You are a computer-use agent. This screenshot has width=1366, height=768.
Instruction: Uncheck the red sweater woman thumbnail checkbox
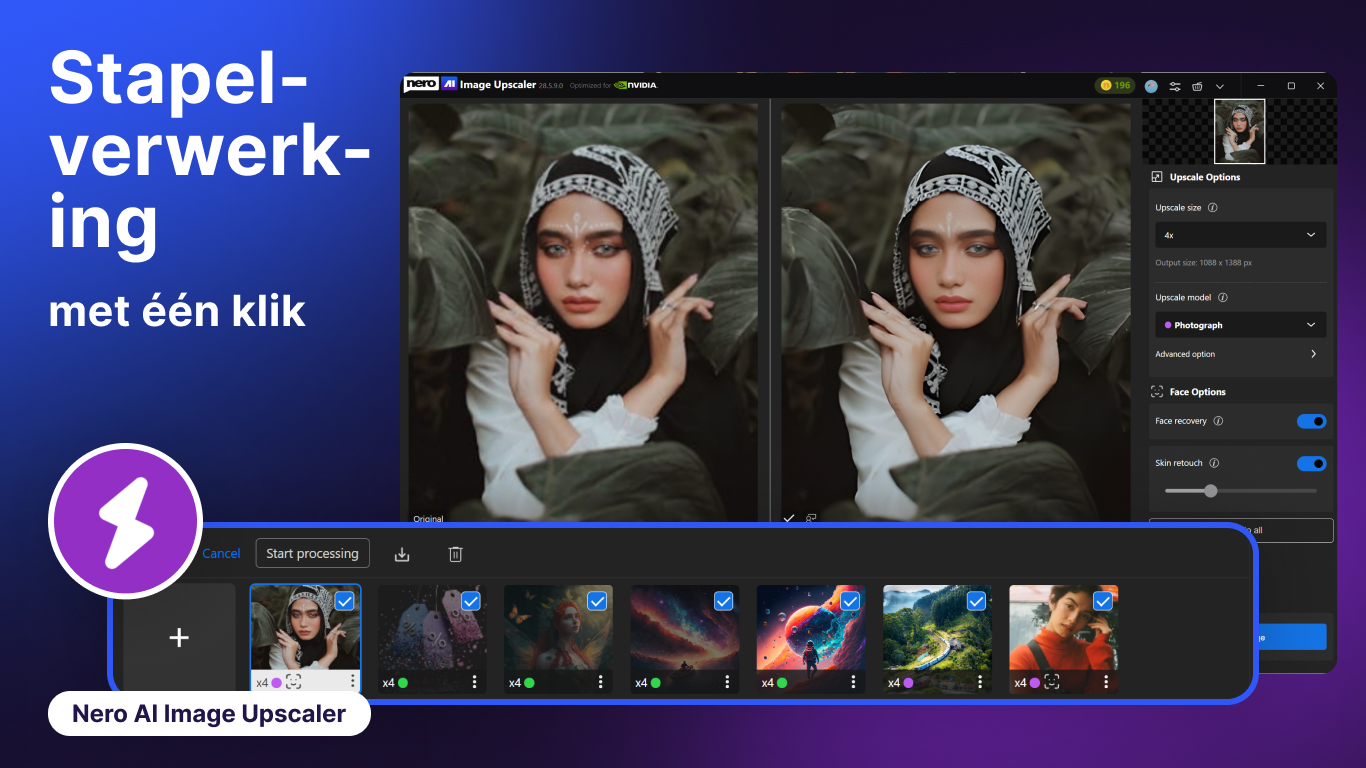pyautogui.click(x=1103, y=601)
